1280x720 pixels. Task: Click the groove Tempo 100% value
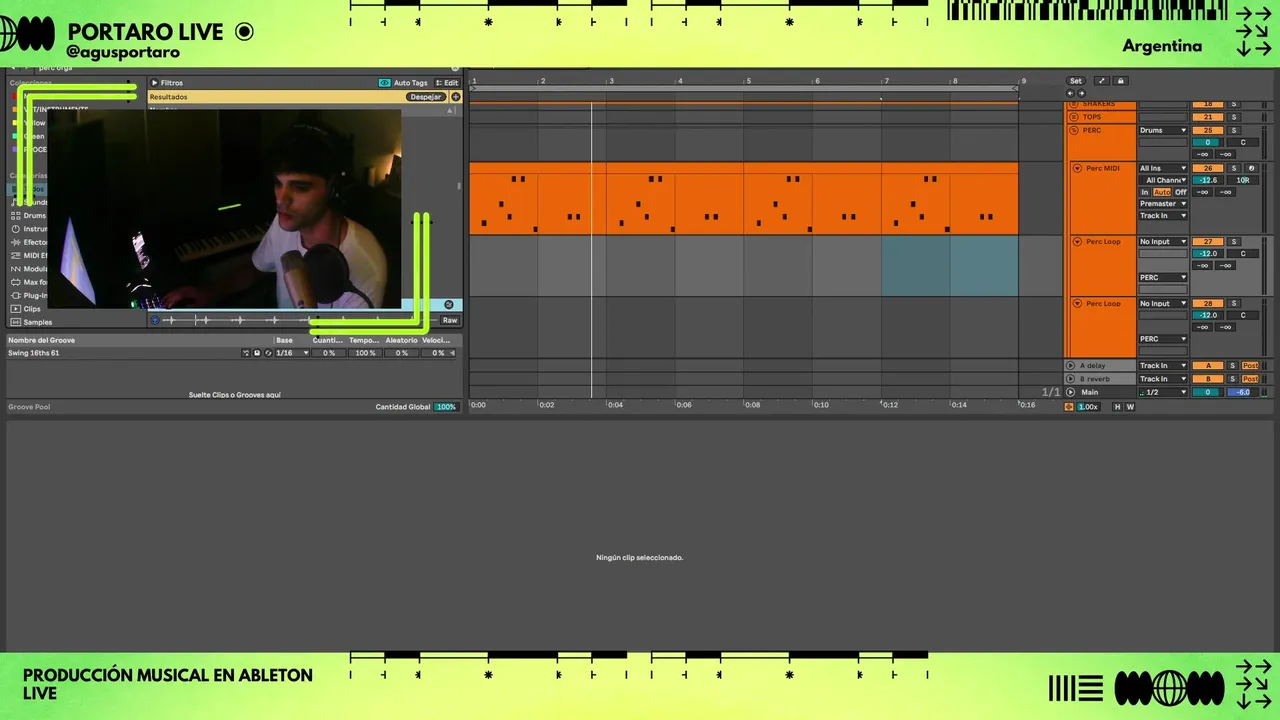(x=365, y=353)
